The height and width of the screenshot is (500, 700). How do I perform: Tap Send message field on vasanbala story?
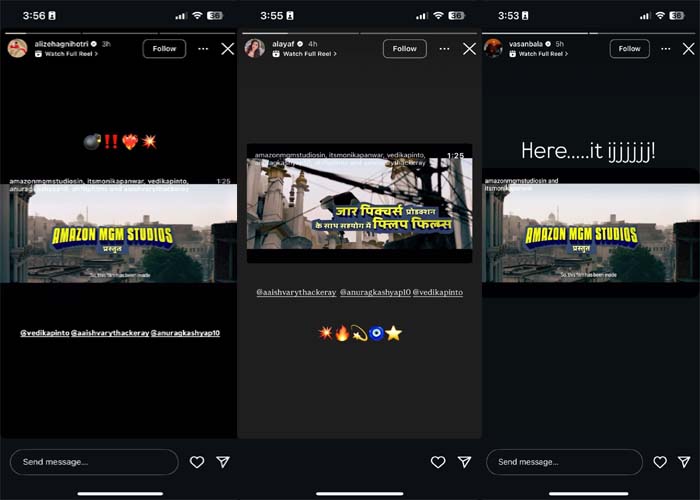pos(564,462)
